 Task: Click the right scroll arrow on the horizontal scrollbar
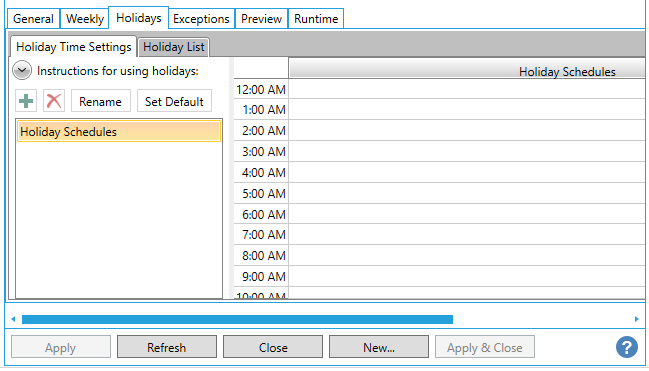click(x=637, y=319)
